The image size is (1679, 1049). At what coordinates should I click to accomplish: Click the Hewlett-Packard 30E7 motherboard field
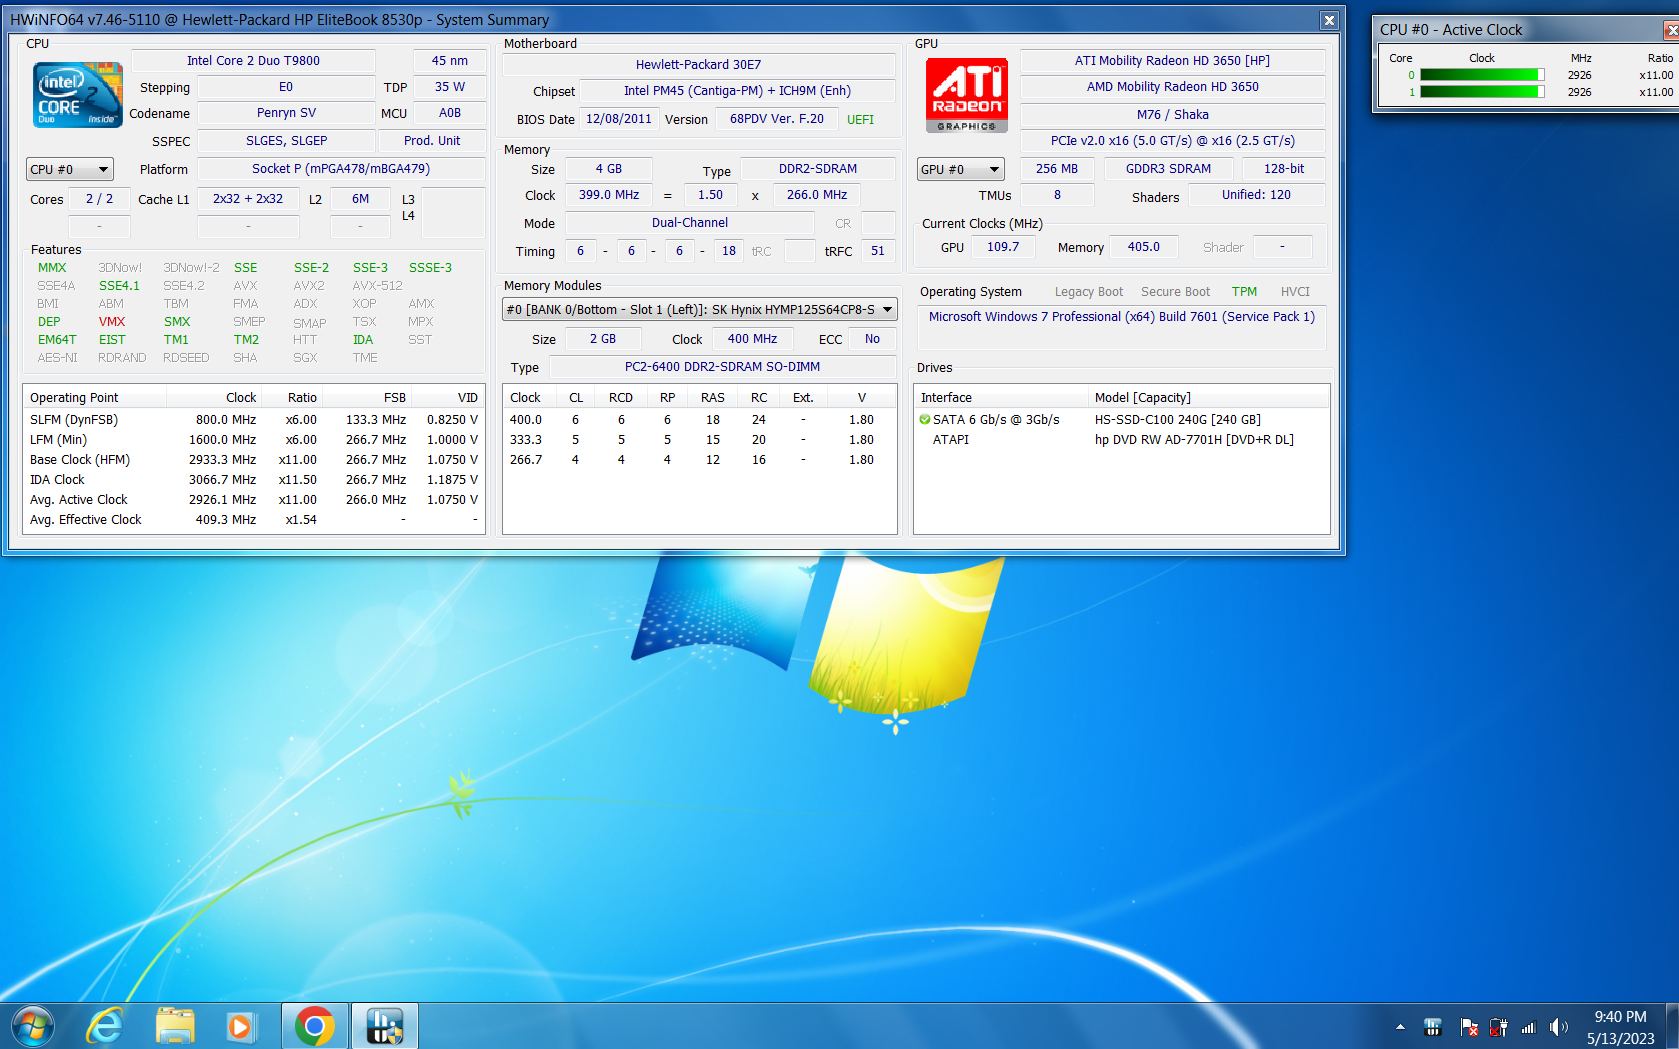coord(698,65)
